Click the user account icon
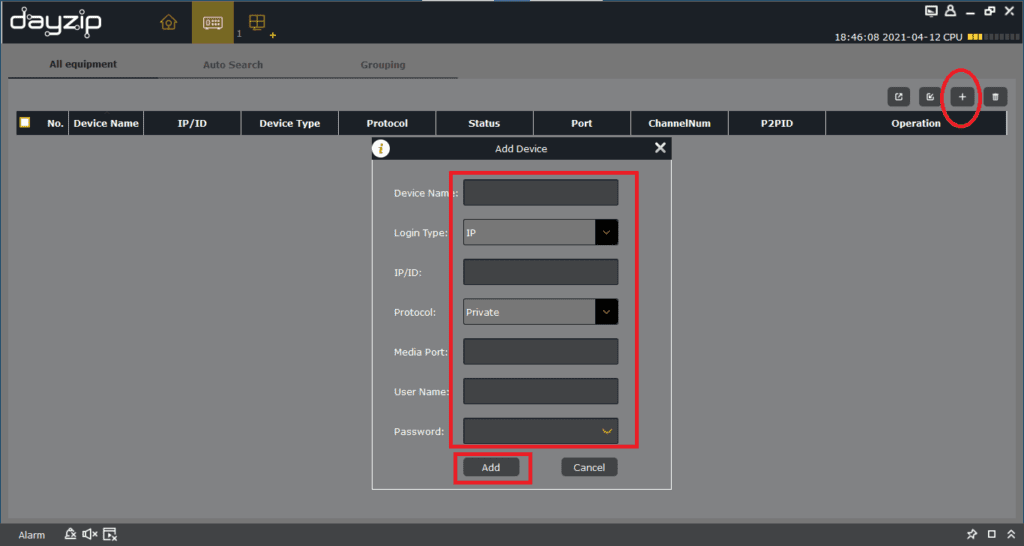 pos(950,11)
